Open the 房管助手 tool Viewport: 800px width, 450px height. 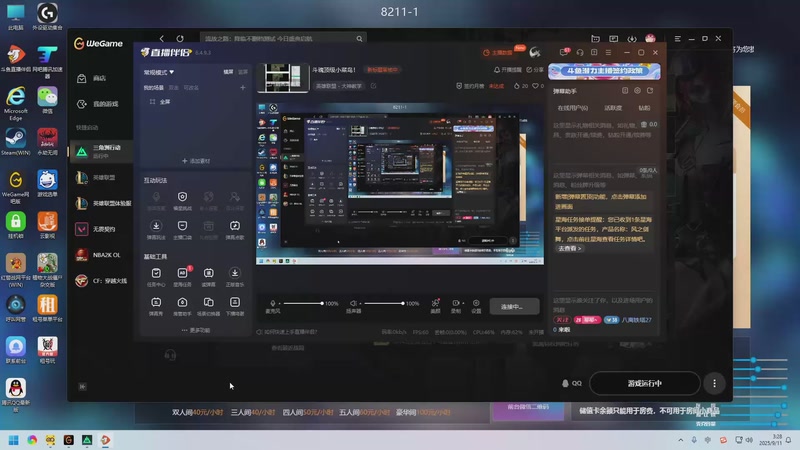click(182, 306)
